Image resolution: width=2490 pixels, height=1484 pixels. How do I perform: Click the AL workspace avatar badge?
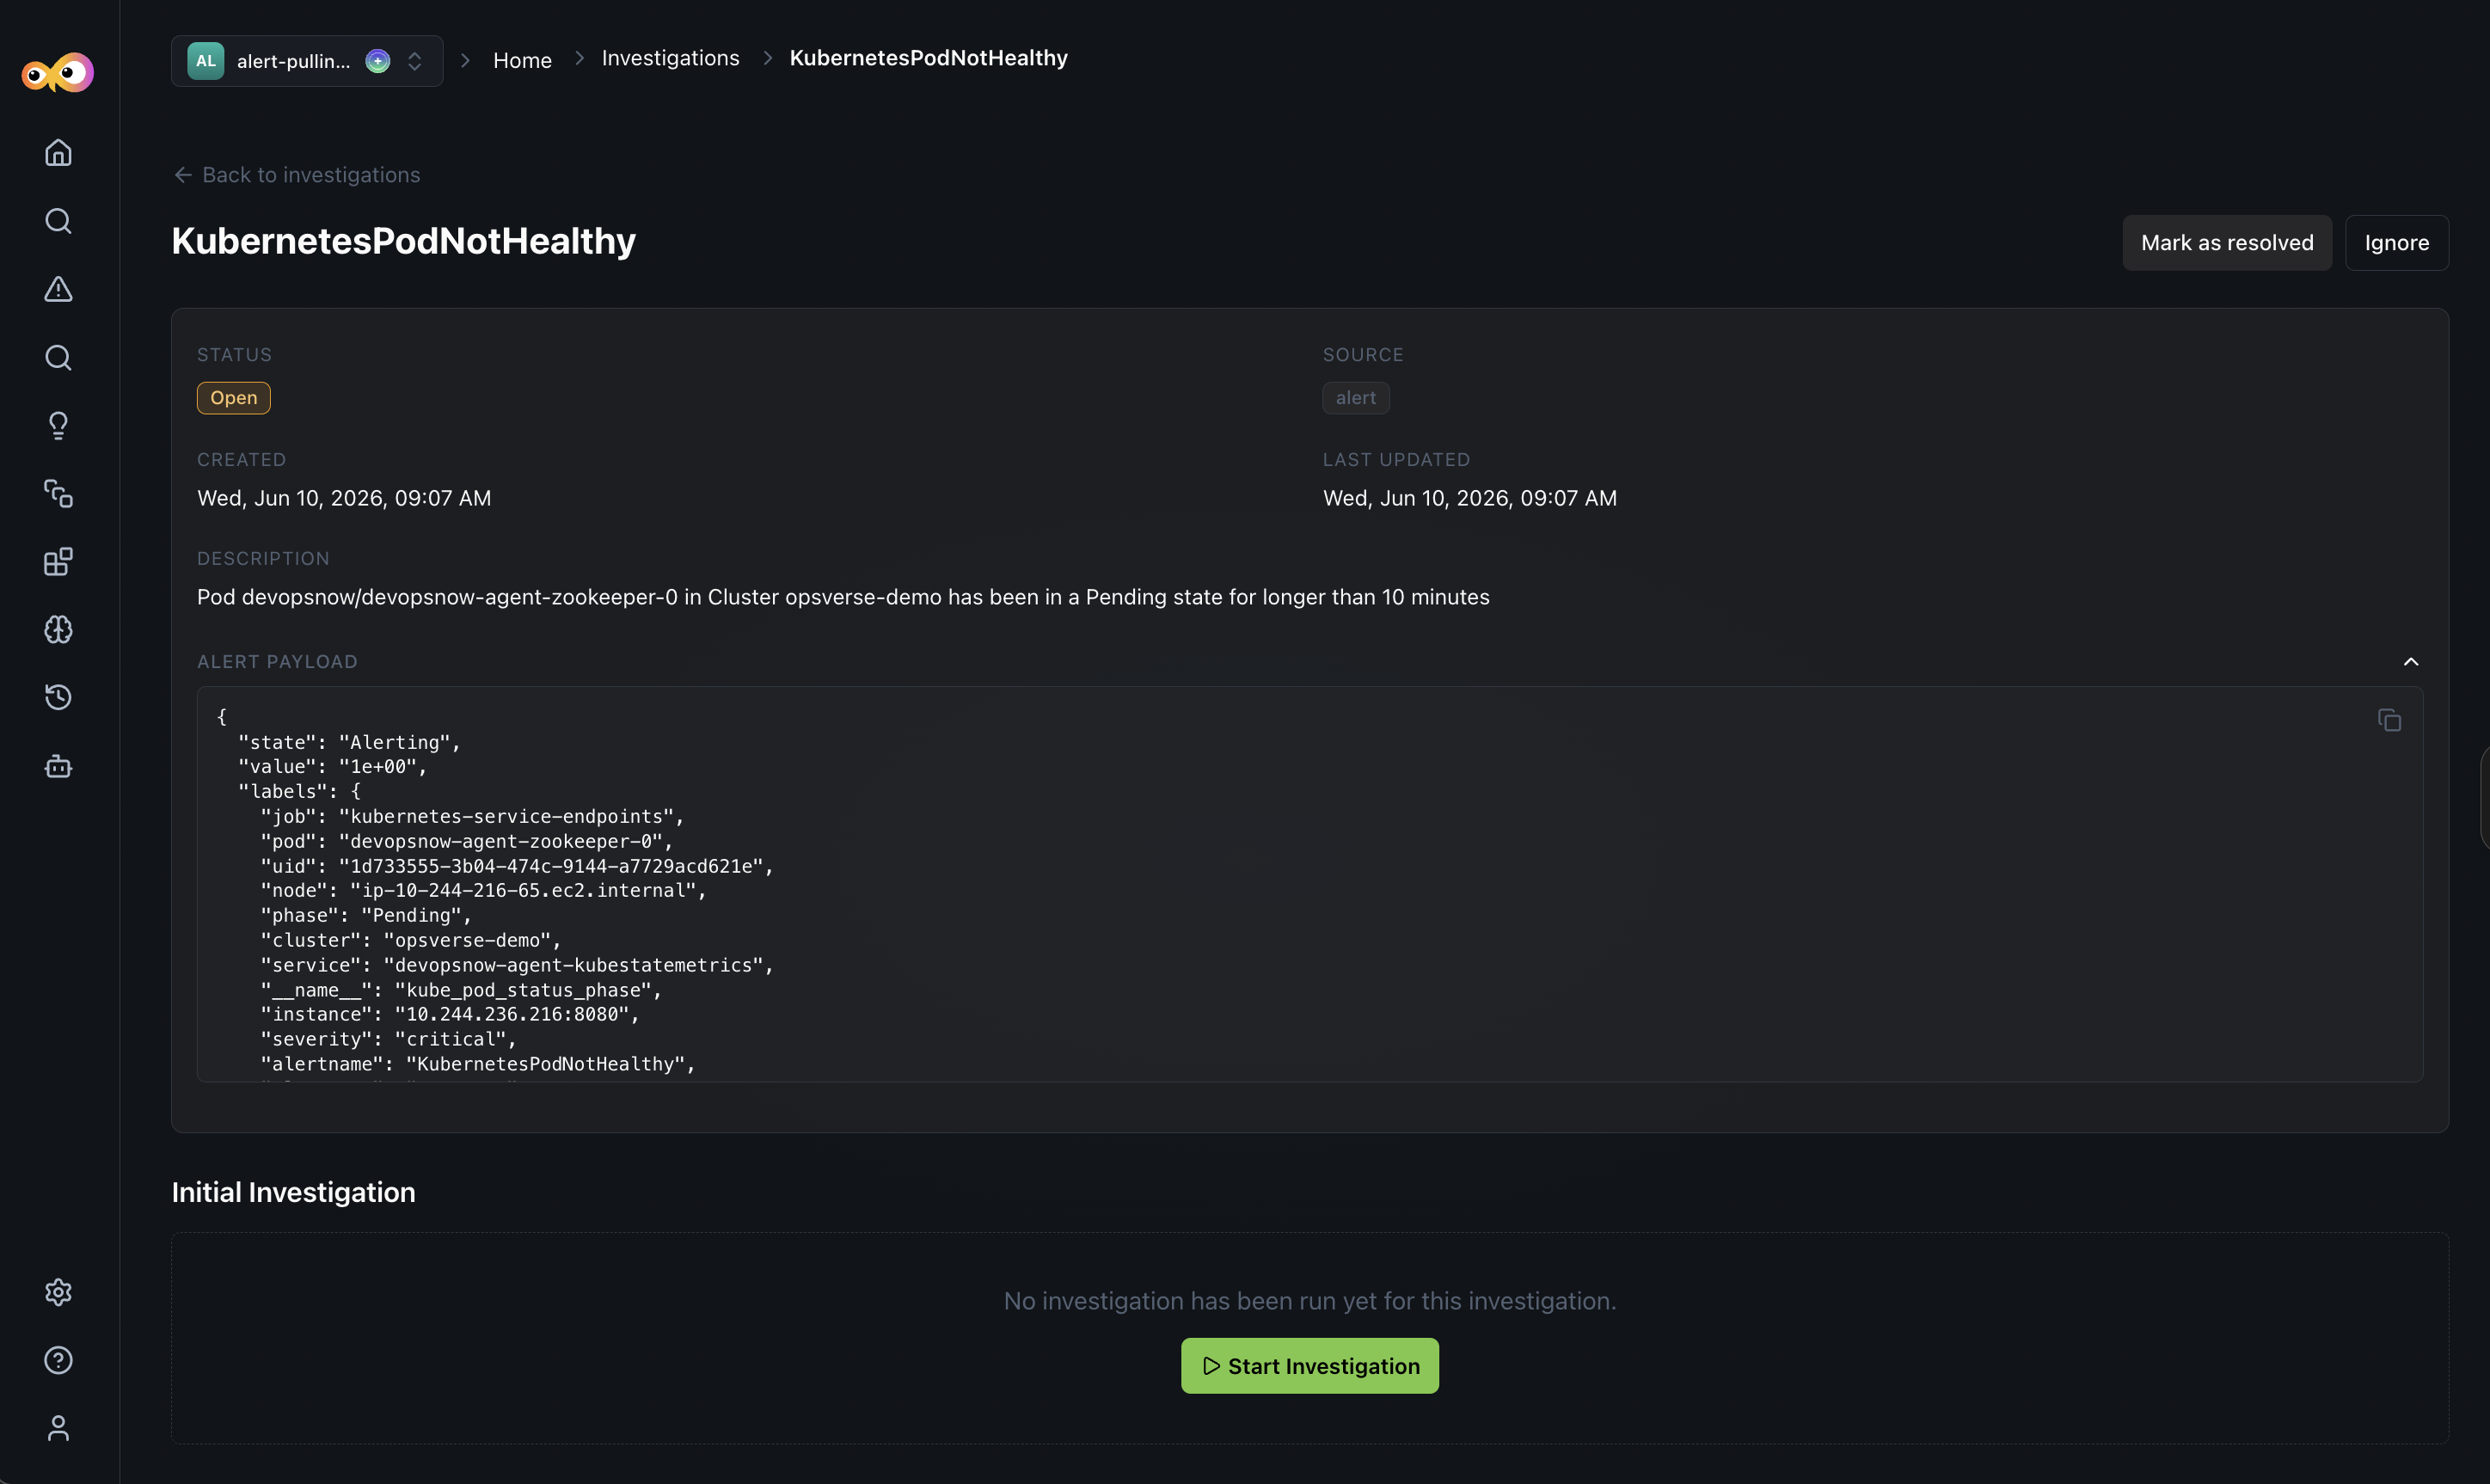[x=205, y=61]
